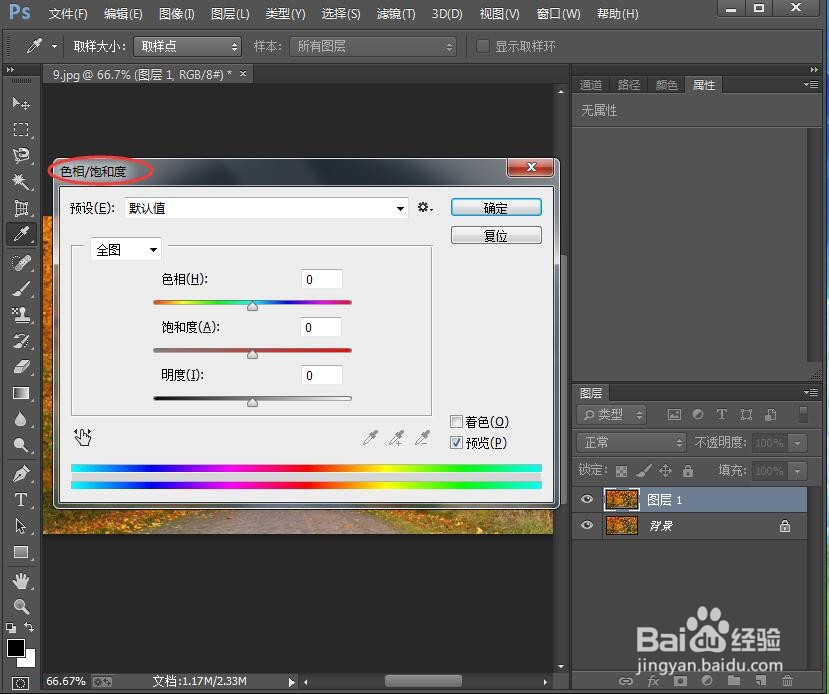Open the 正常 blend mode dropdown
Viewport: 829px width, 694px height.
631,442
